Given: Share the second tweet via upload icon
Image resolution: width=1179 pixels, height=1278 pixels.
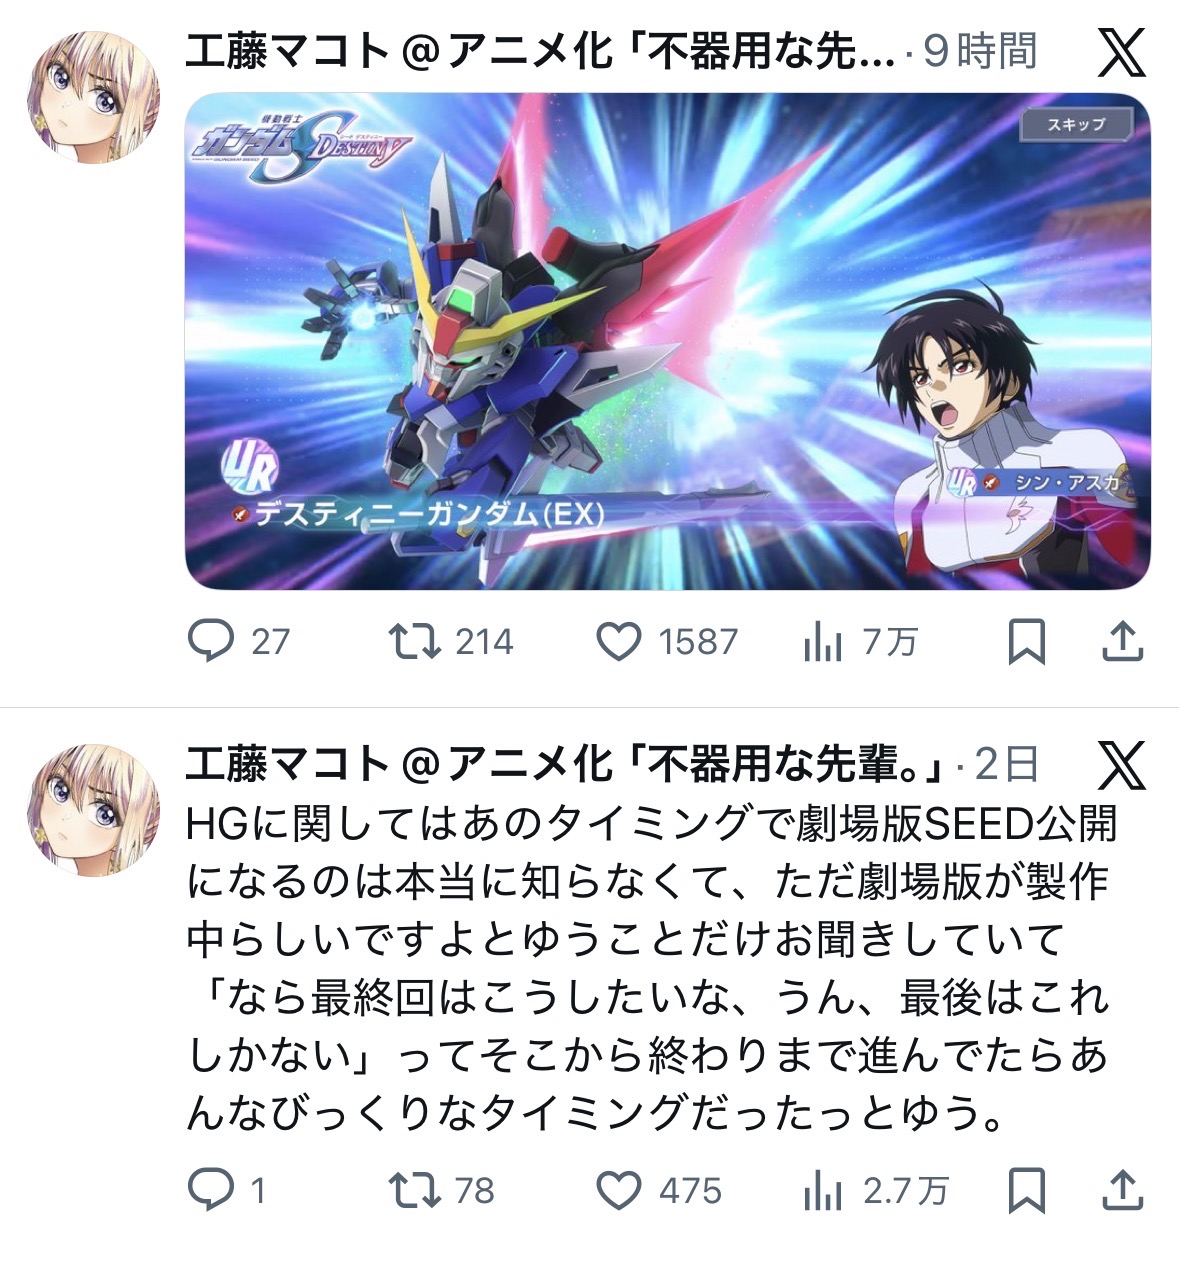Looking at the screenshot, I should (x=1122, y=1190).
